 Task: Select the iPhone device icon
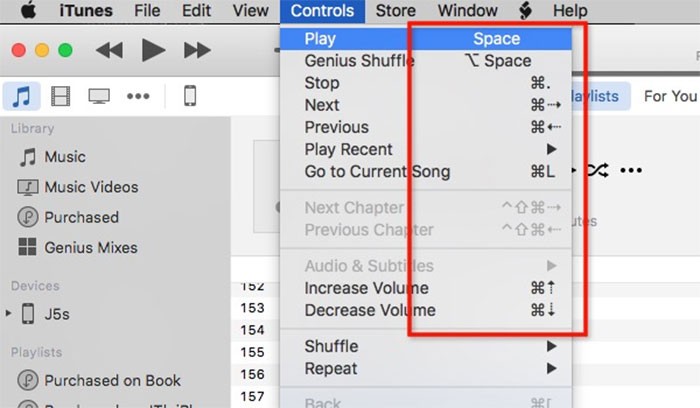(x=189, y=96)
